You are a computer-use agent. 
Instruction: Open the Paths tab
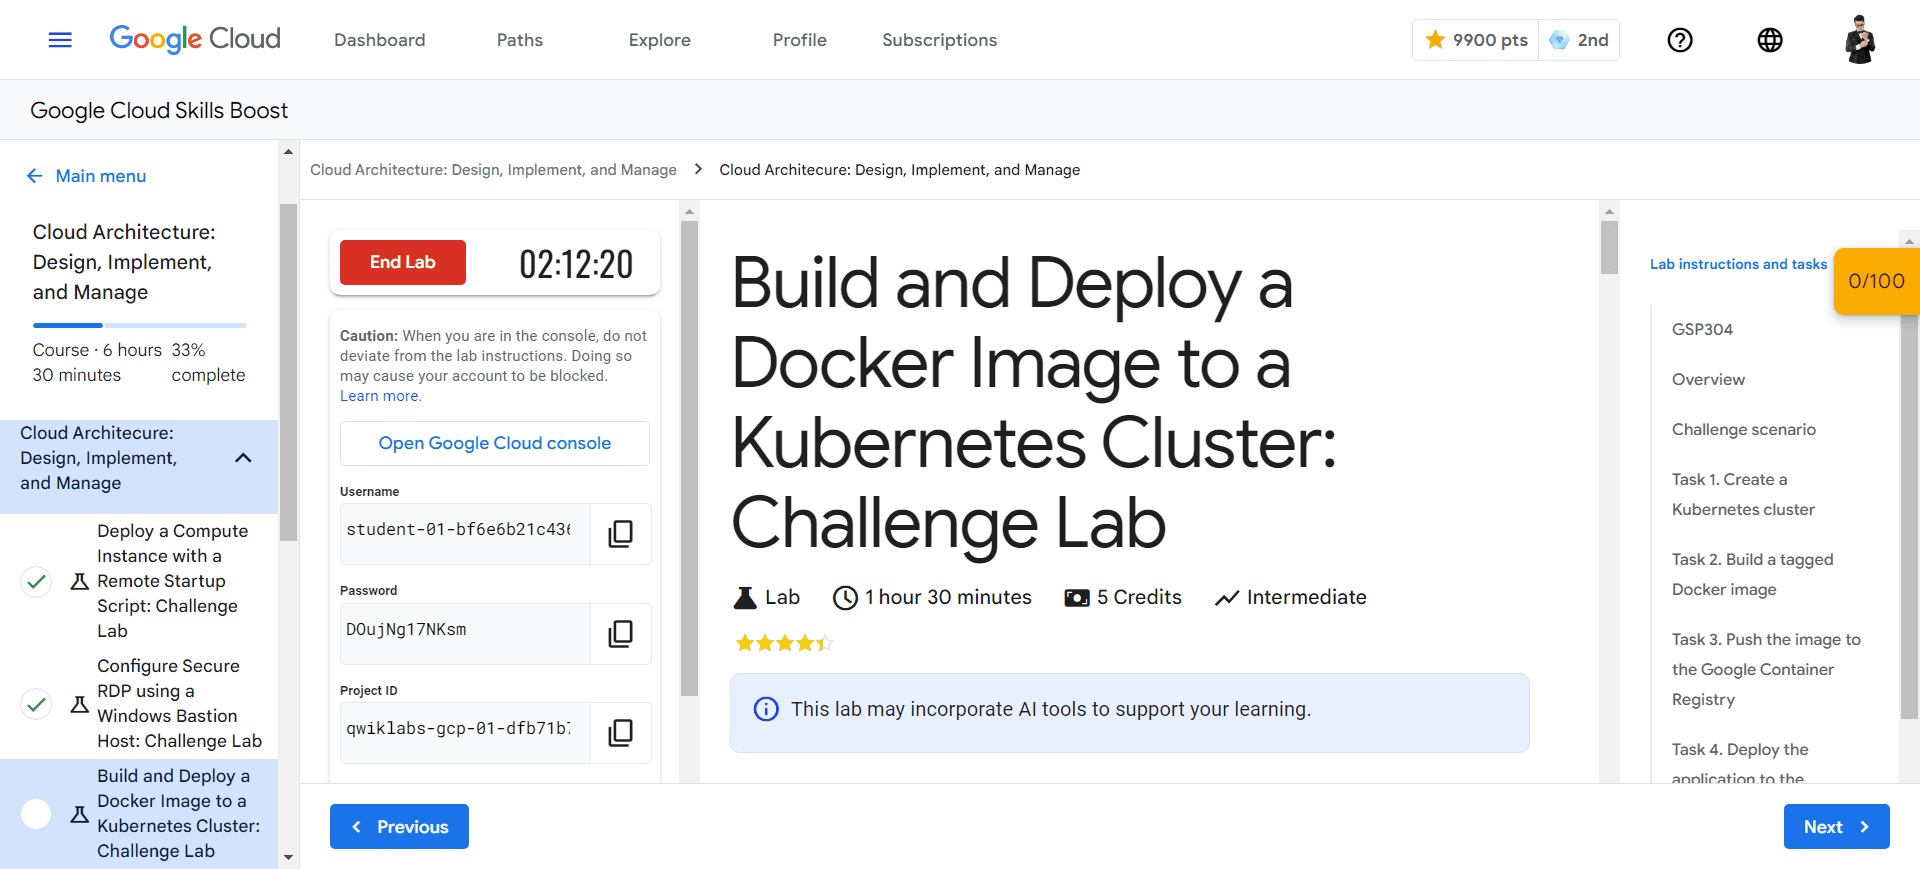coord(520,40)
